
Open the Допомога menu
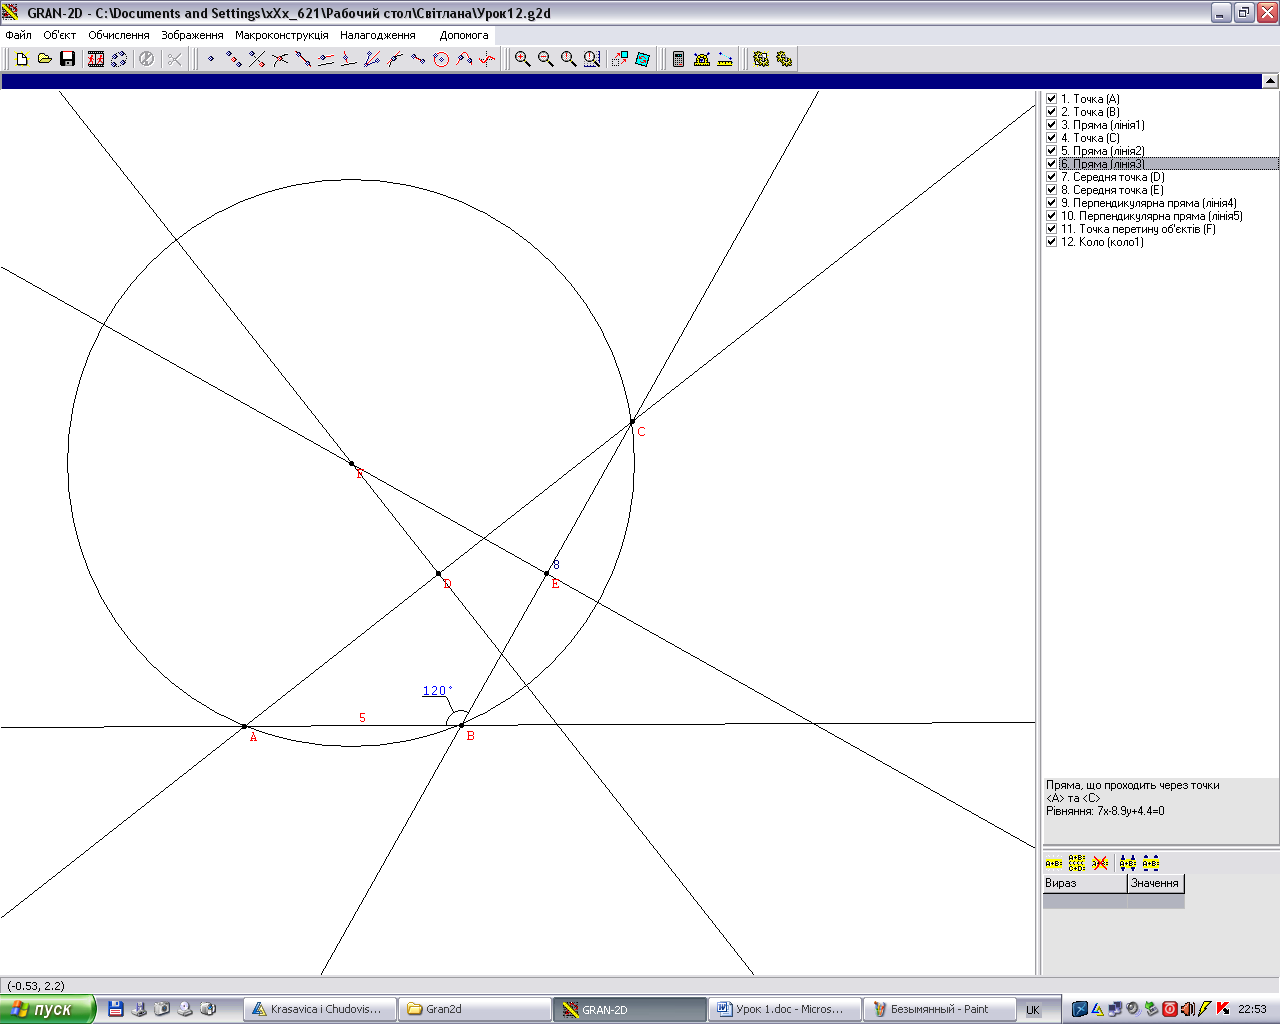(x=464, y=35)
